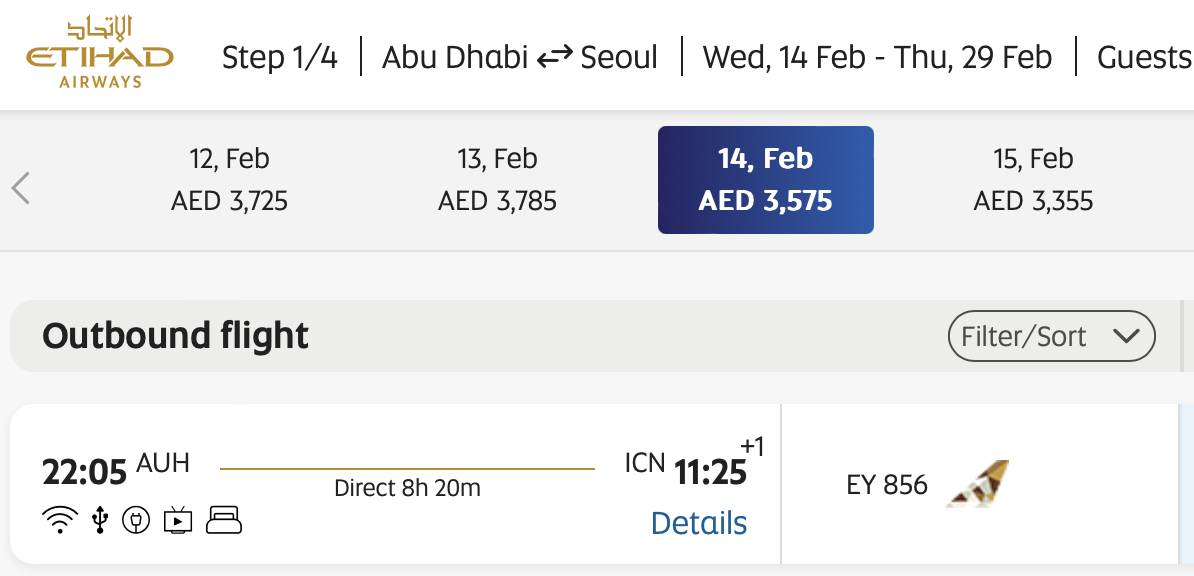Click the lie-flat bed amenity icon

(224, 520)
